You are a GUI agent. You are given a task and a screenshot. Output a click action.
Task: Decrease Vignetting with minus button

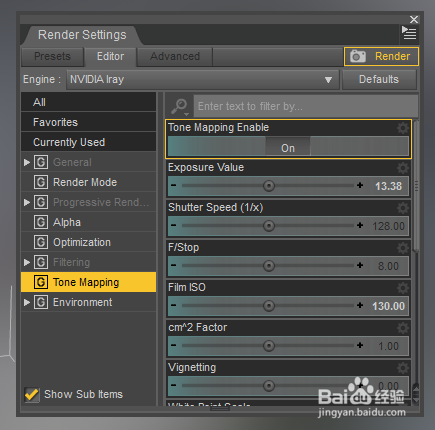(173, 385)
